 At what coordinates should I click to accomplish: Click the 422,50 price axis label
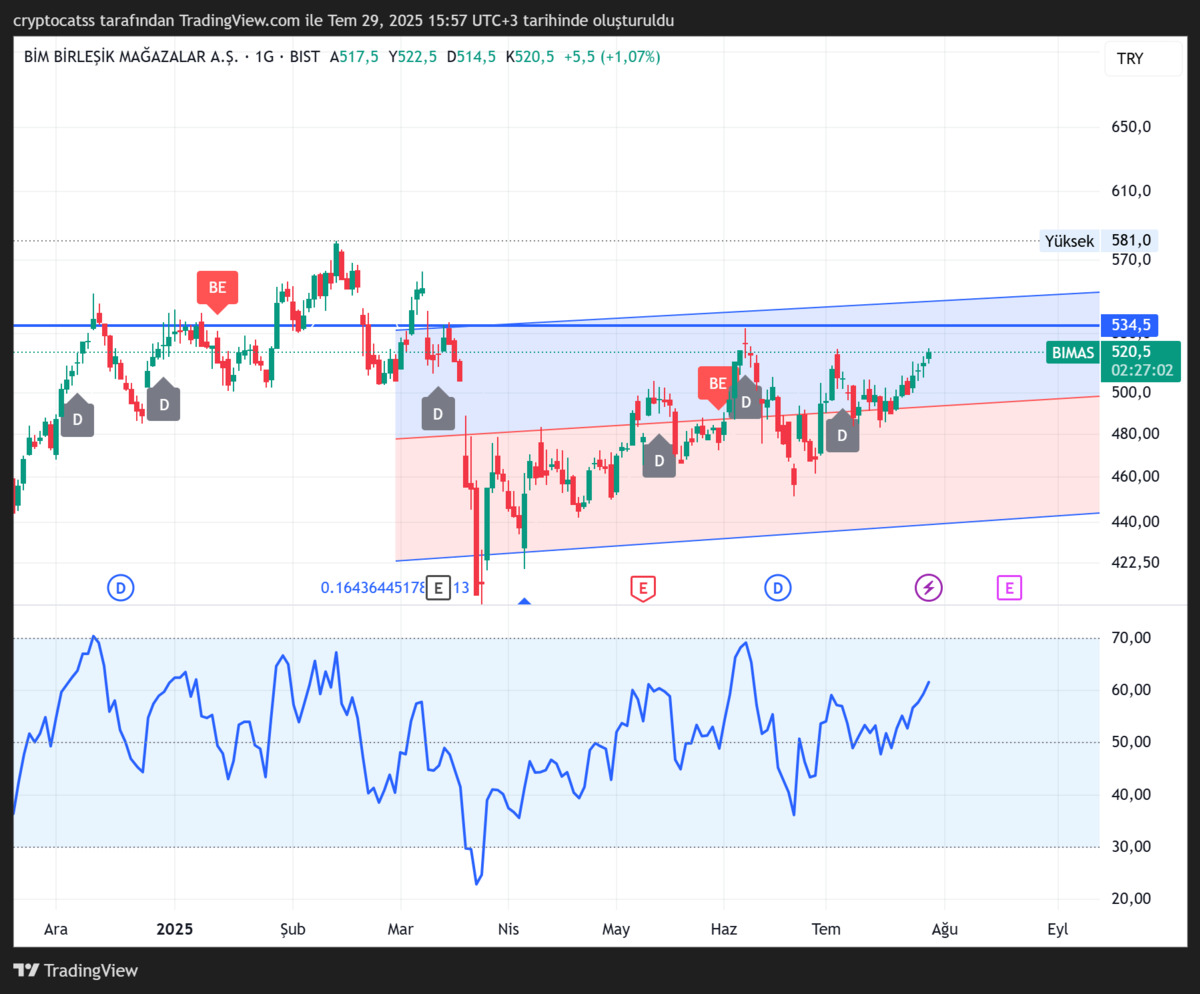[x=1135, y=562]
